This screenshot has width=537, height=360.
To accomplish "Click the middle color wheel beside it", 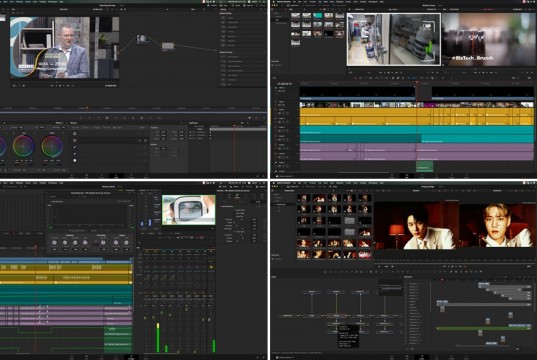I will [24, 146].
